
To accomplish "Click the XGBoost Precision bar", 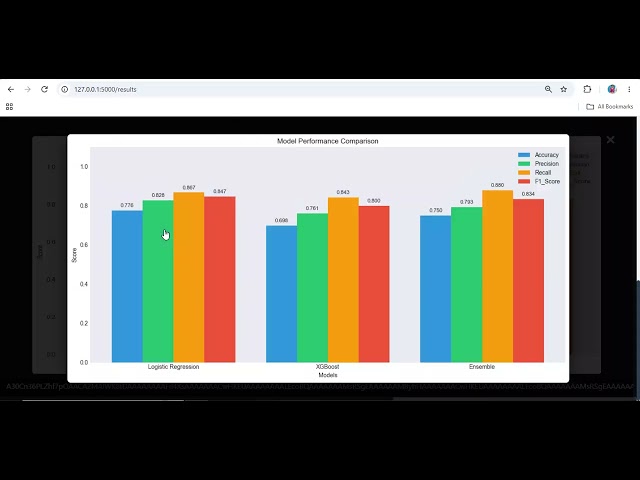I will [x=313, y=288].
